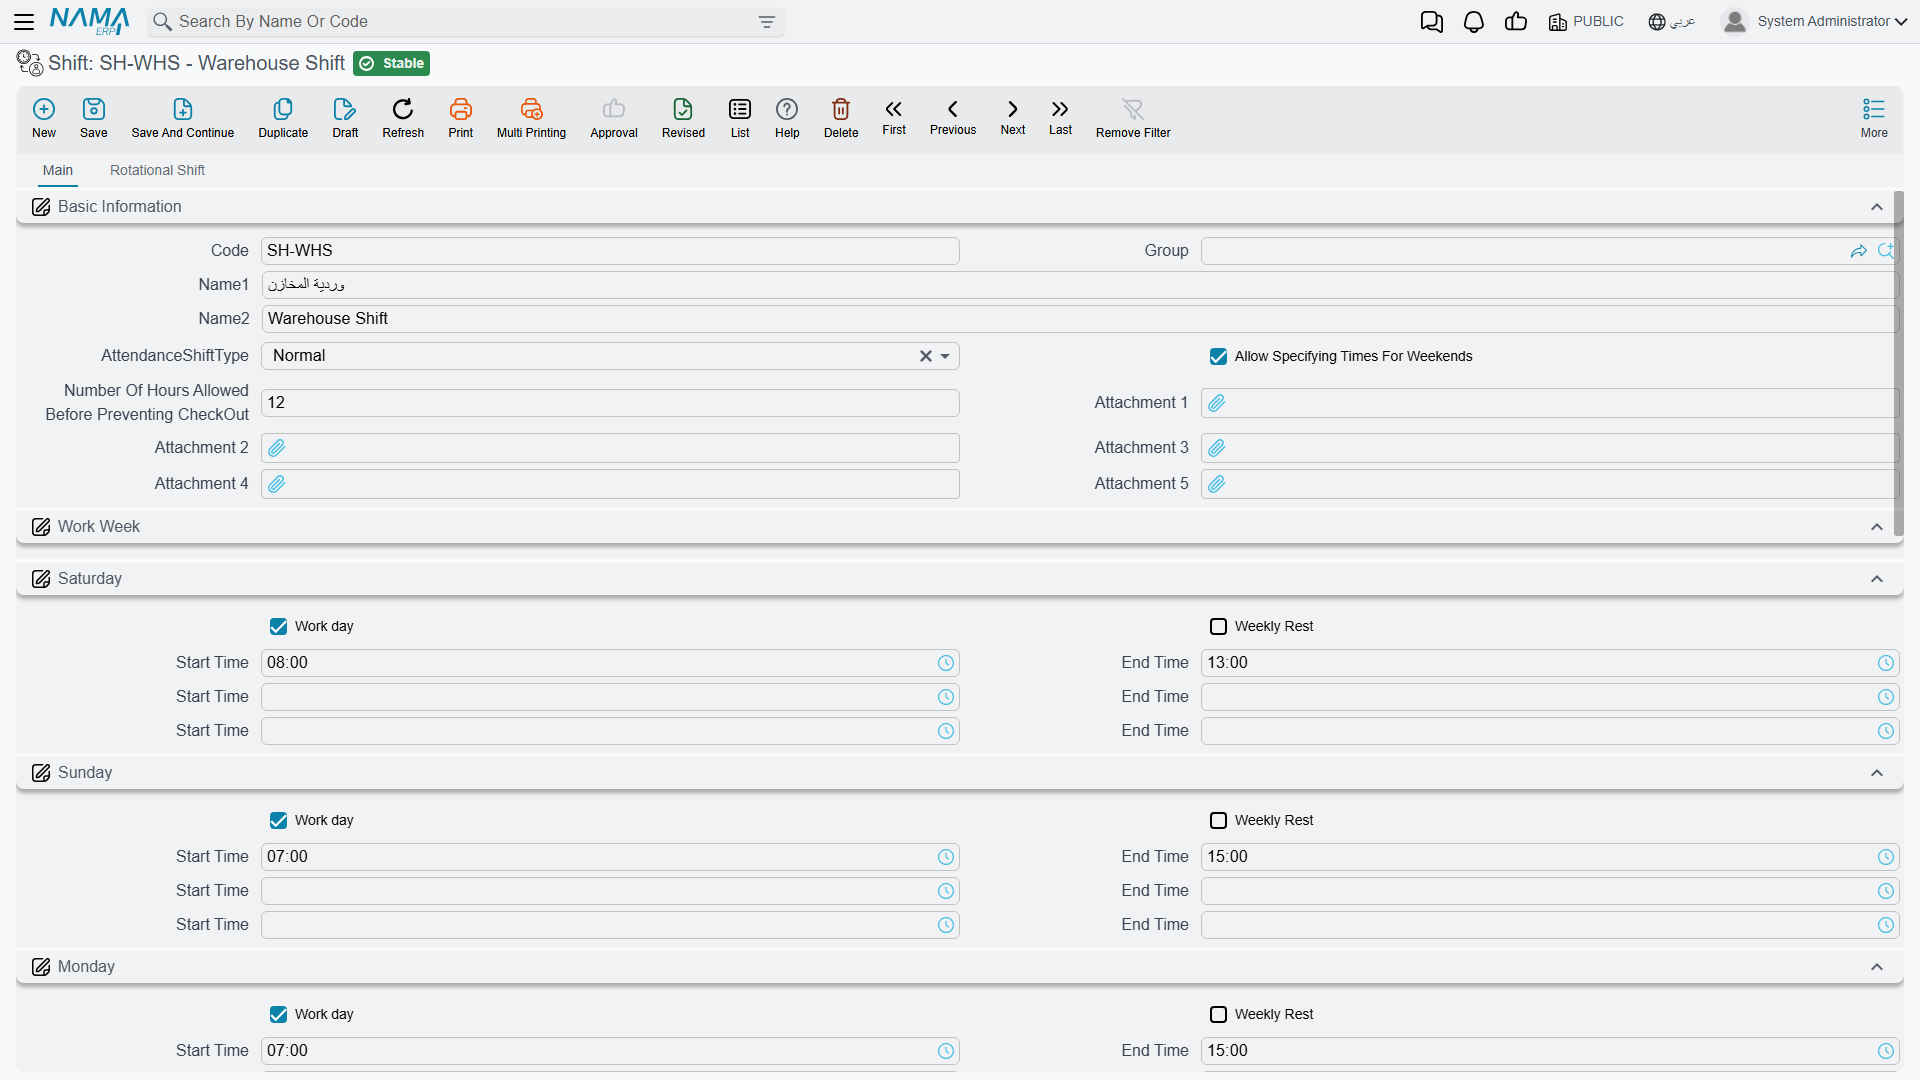Click the PUBLIC company button

point(1586,22)
